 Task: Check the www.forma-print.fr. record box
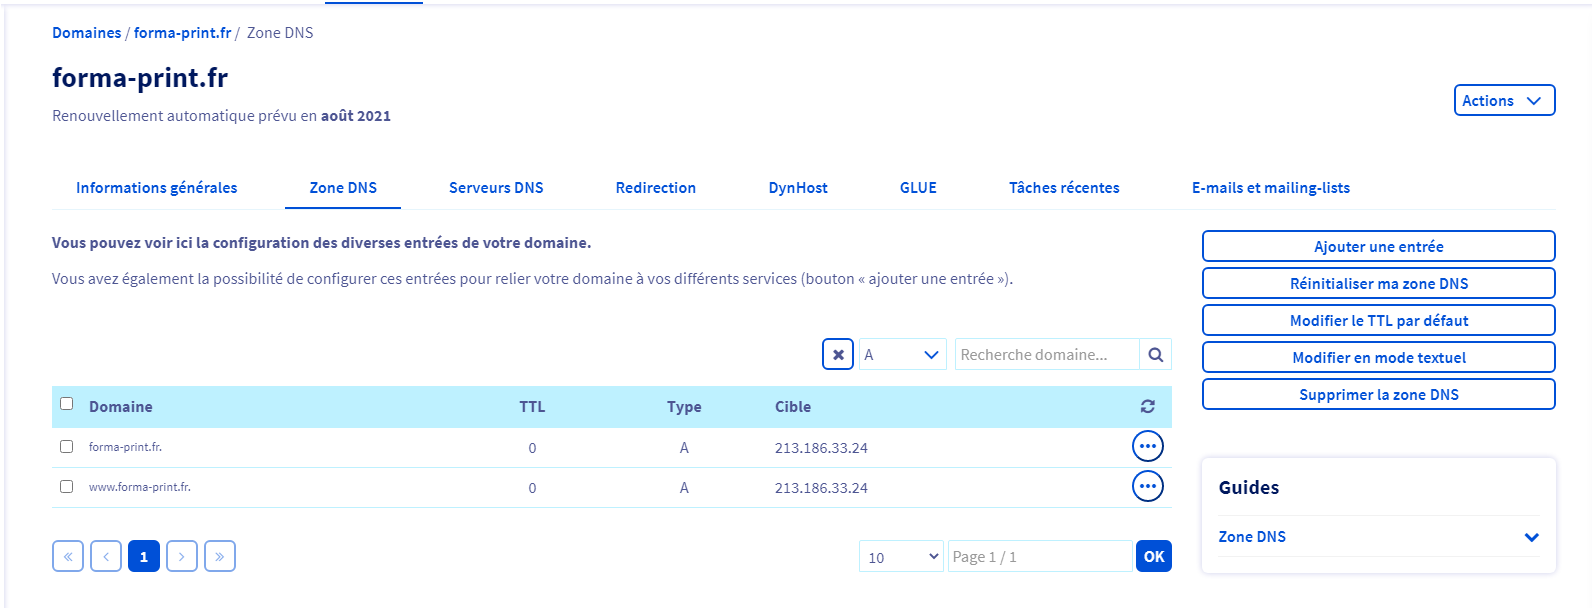tap(67, 487)
